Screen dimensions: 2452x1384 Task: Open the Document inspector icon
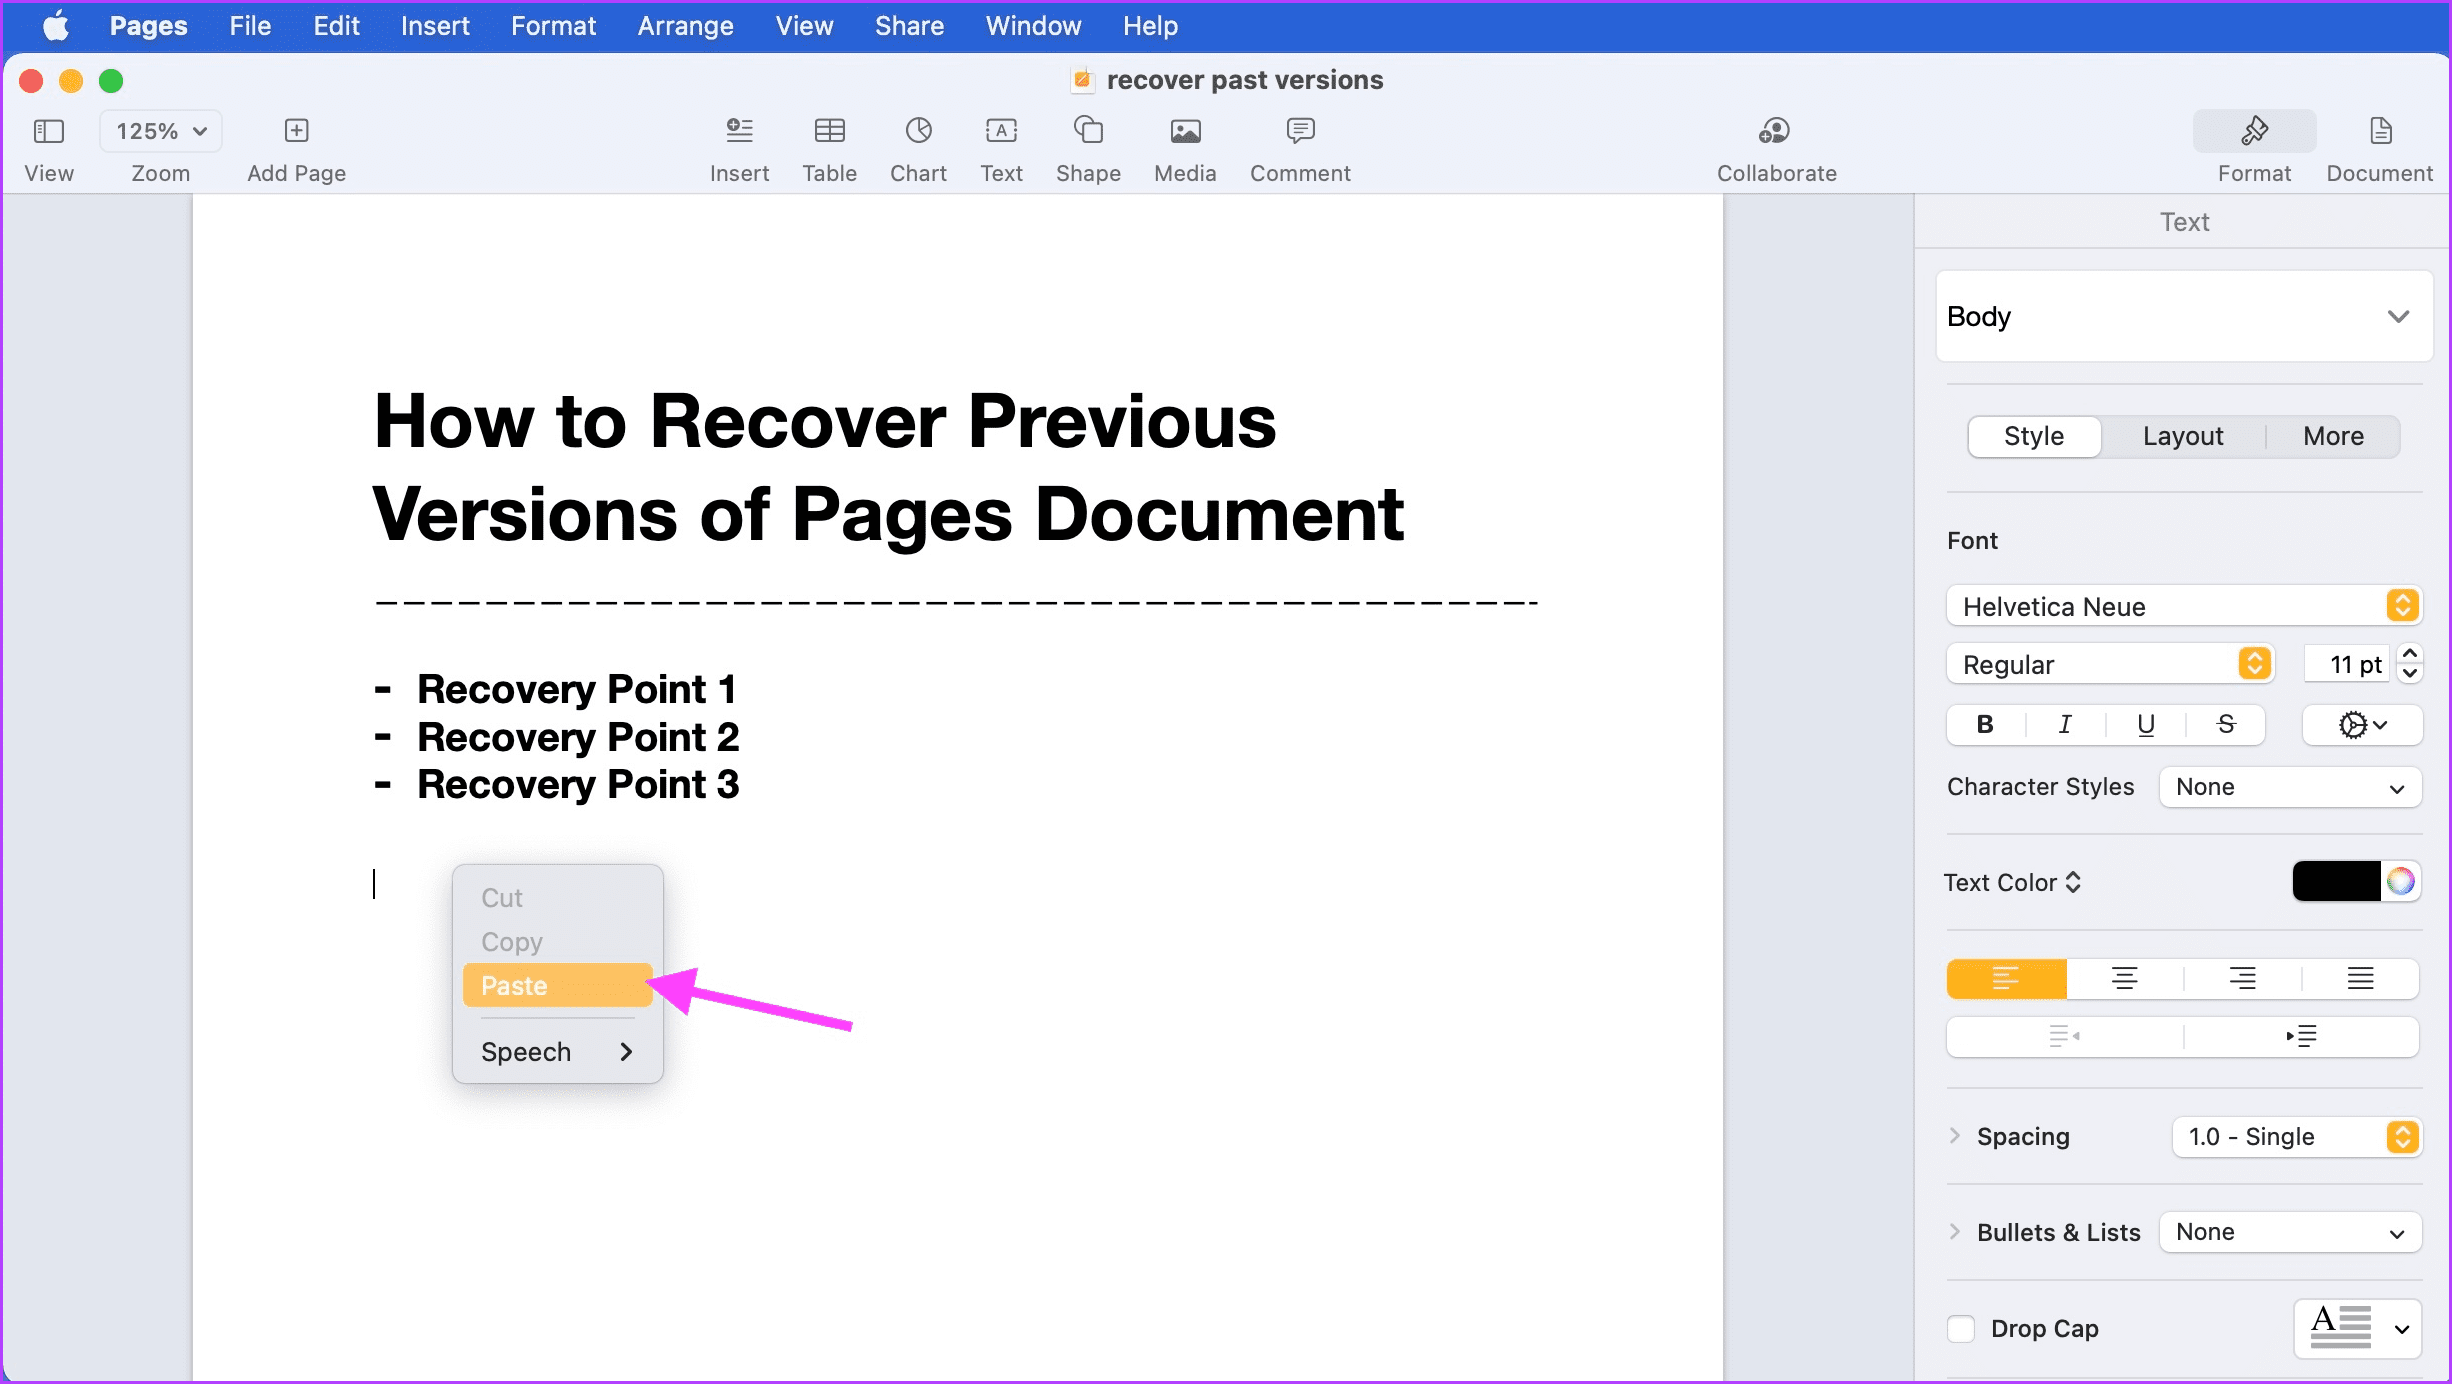(2380, 131)
